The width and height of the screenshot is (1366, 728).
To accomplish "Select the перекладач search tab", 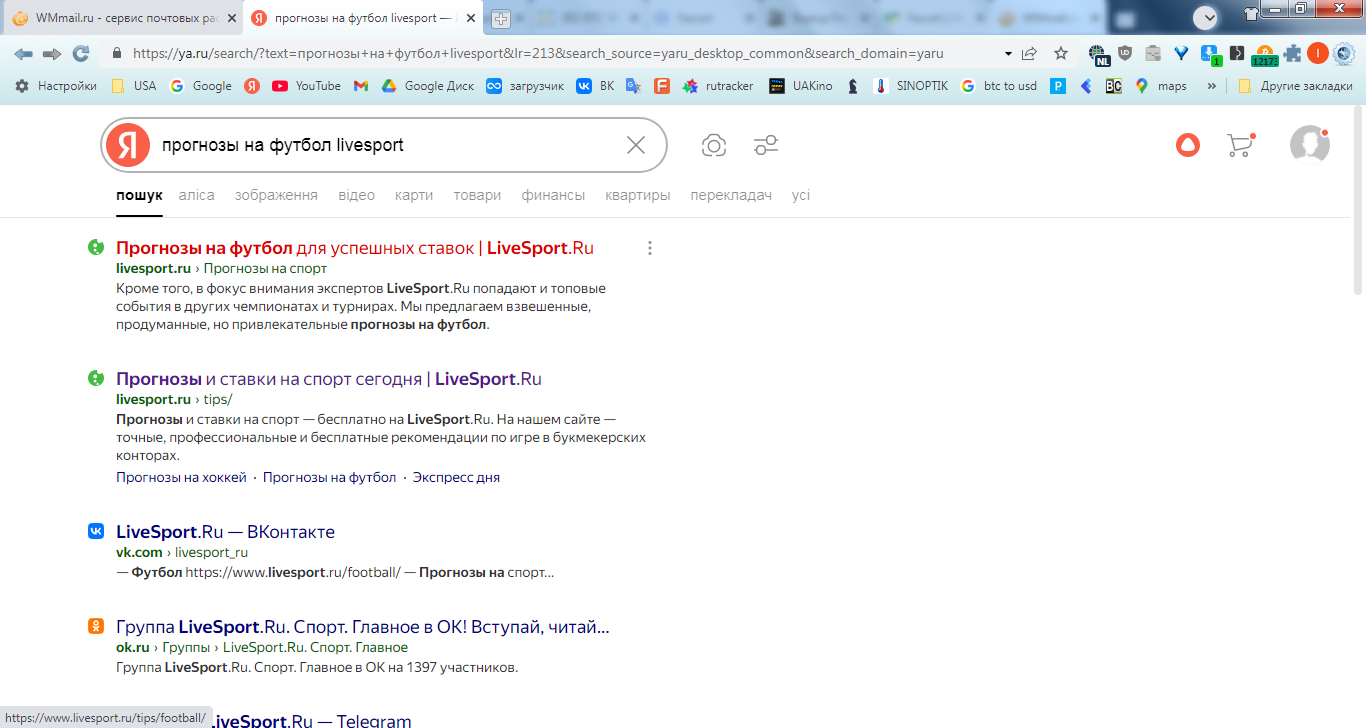I will coord(731,195).
